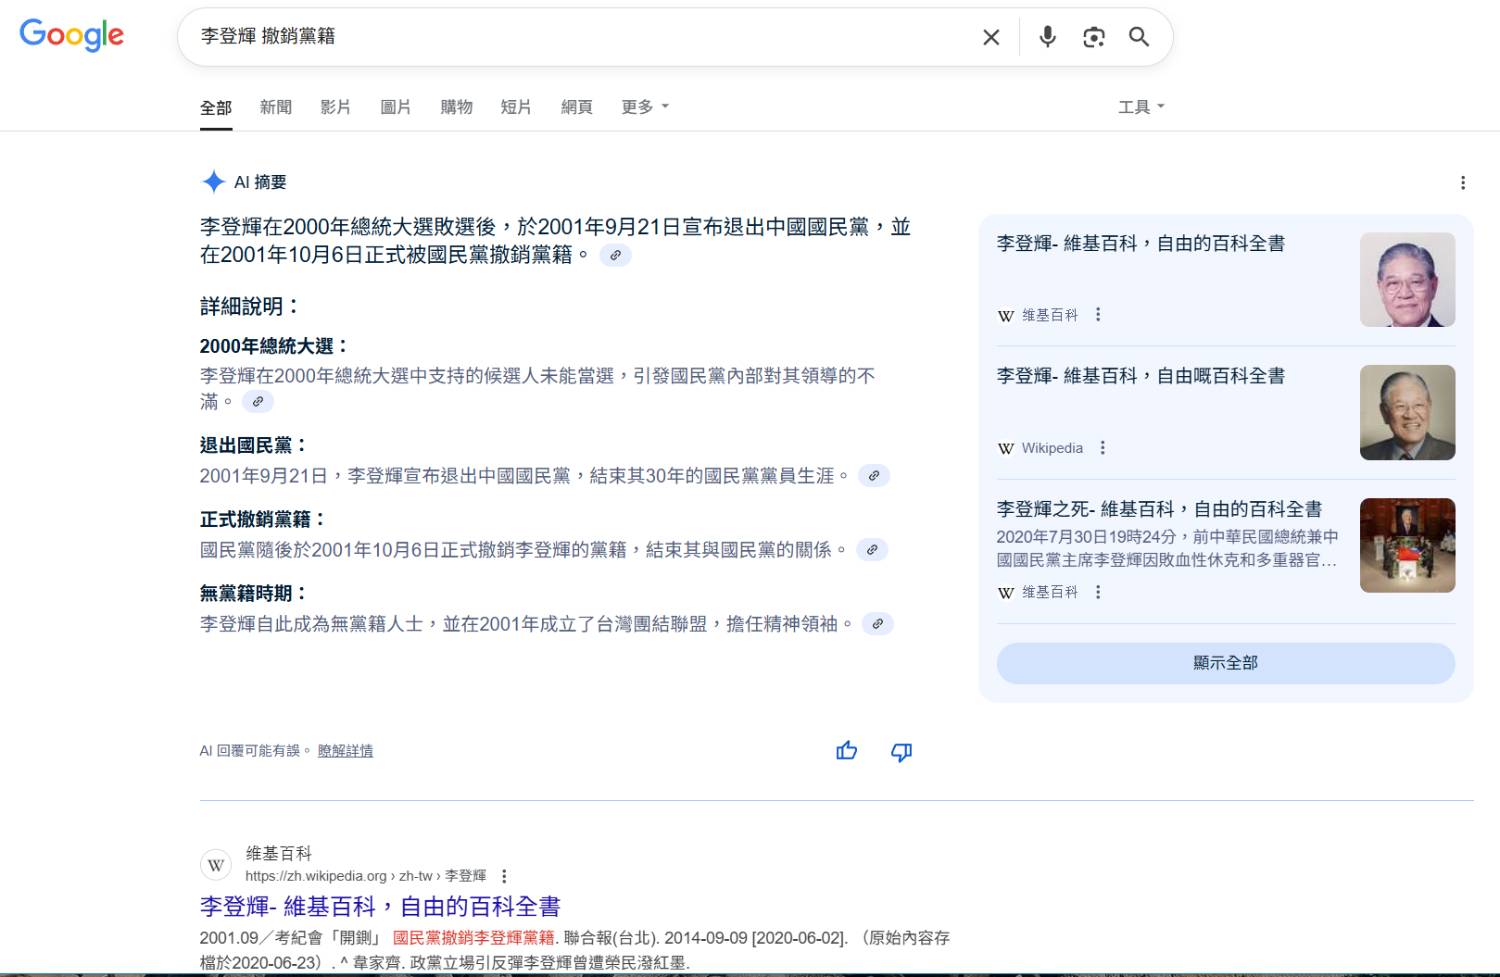
Task: Open the 瞭解詳情 link about AI responses
Action: [345, 751]
